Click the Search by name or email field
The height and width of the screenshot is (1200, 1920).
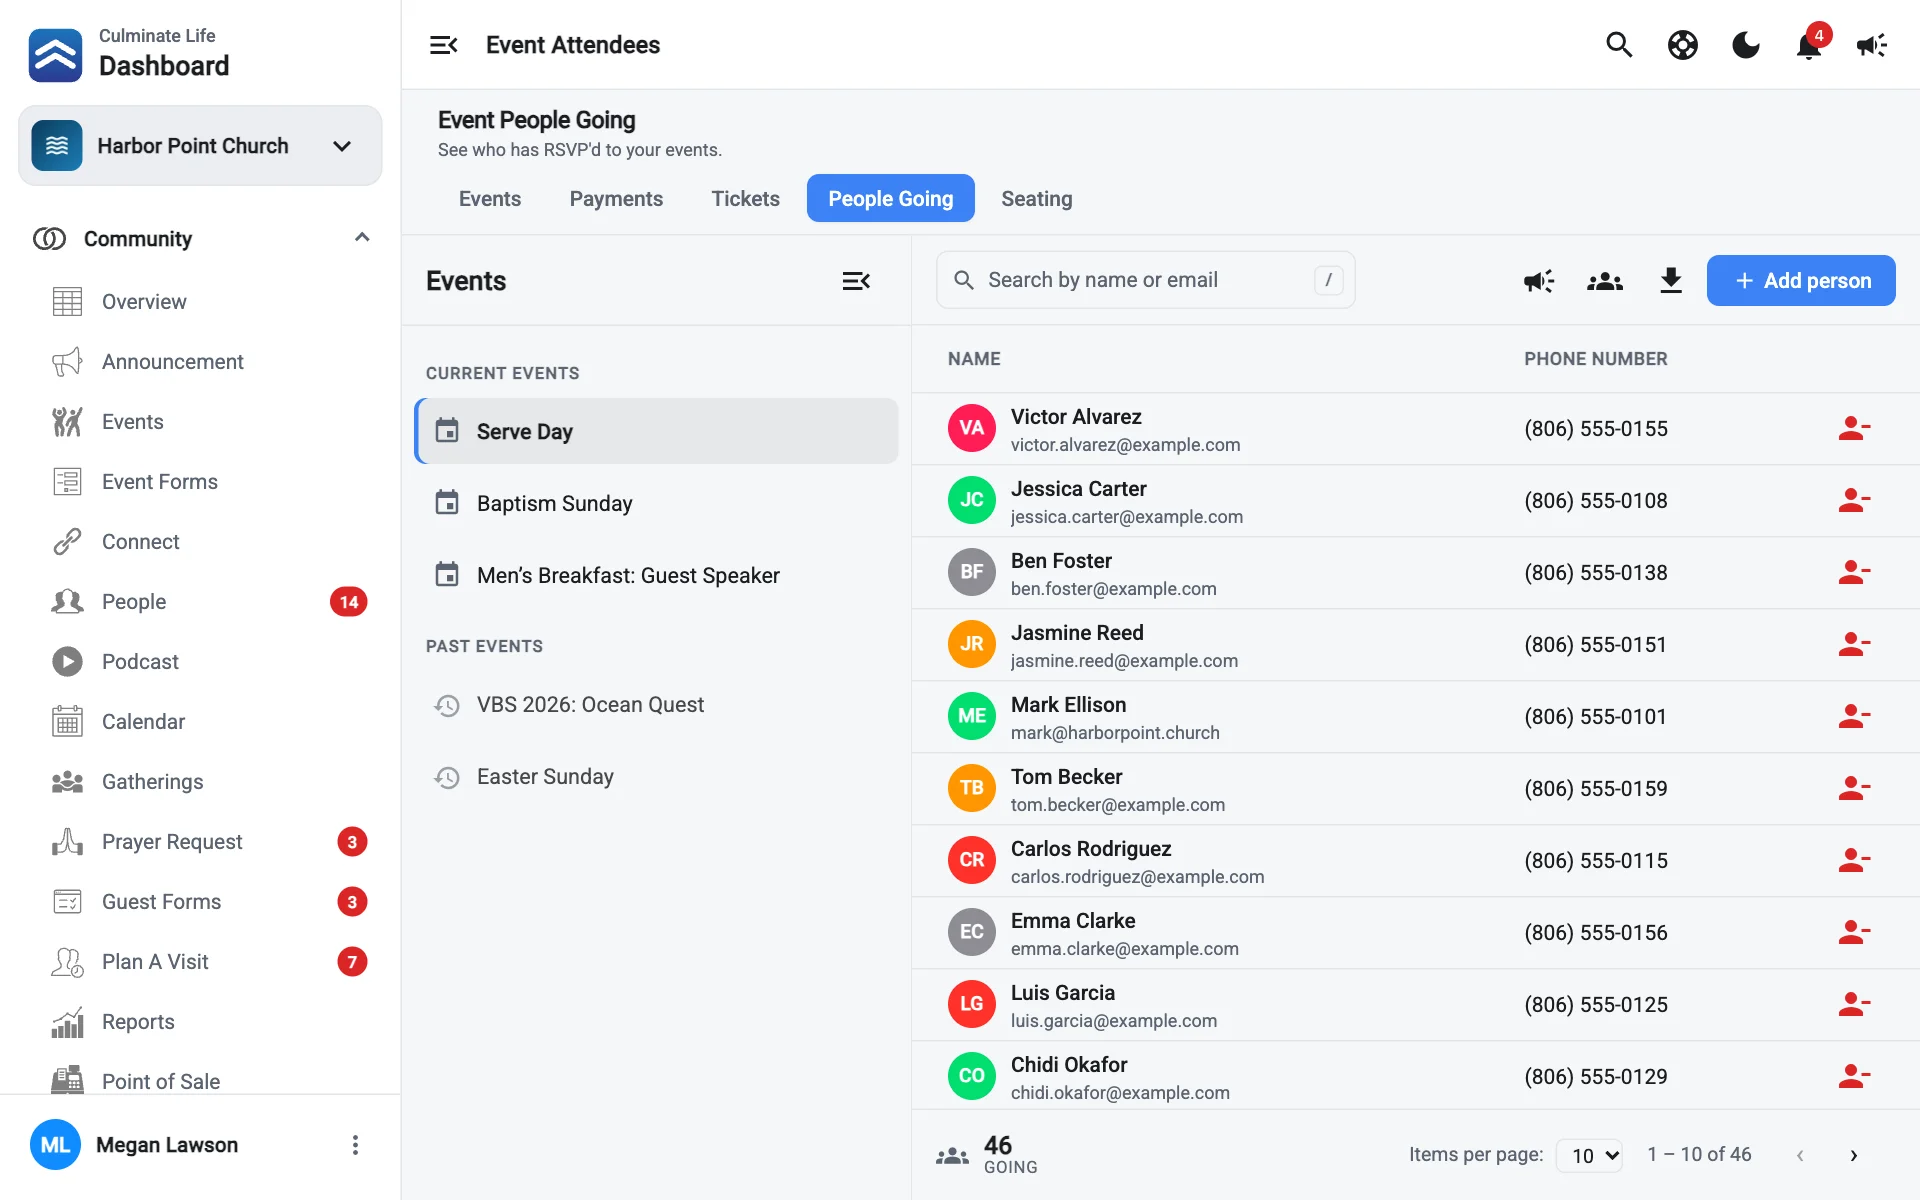[x=1146, y=280]
